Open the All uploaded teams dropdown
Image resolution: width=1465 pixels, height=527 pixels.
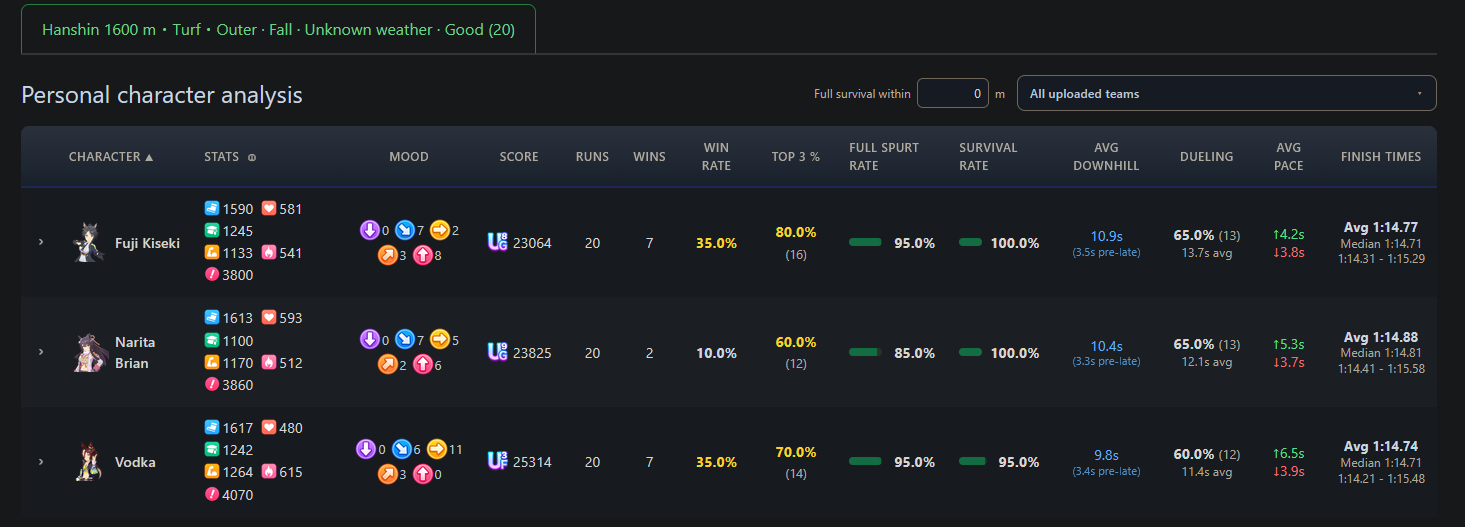(1226, 93)
